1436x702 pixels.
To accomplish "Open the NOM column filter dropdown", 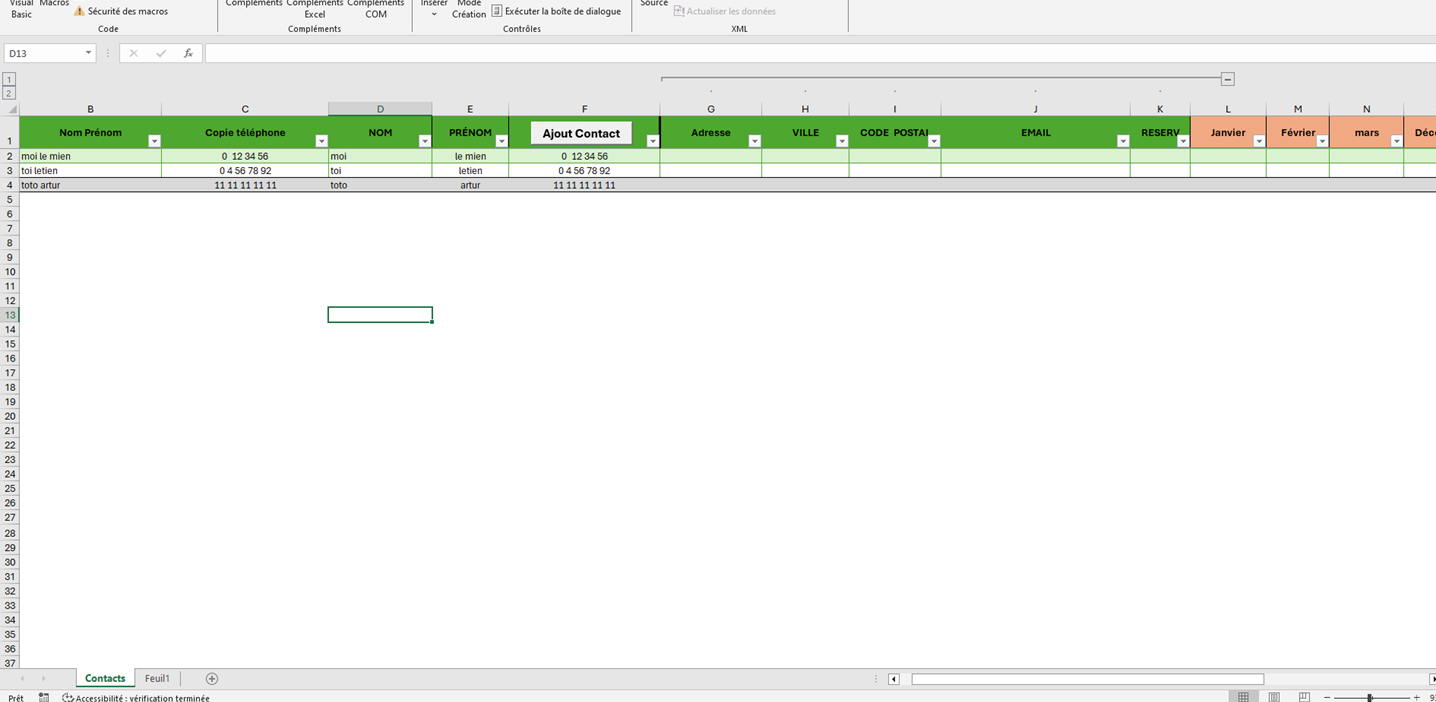I will click(424, 142).
